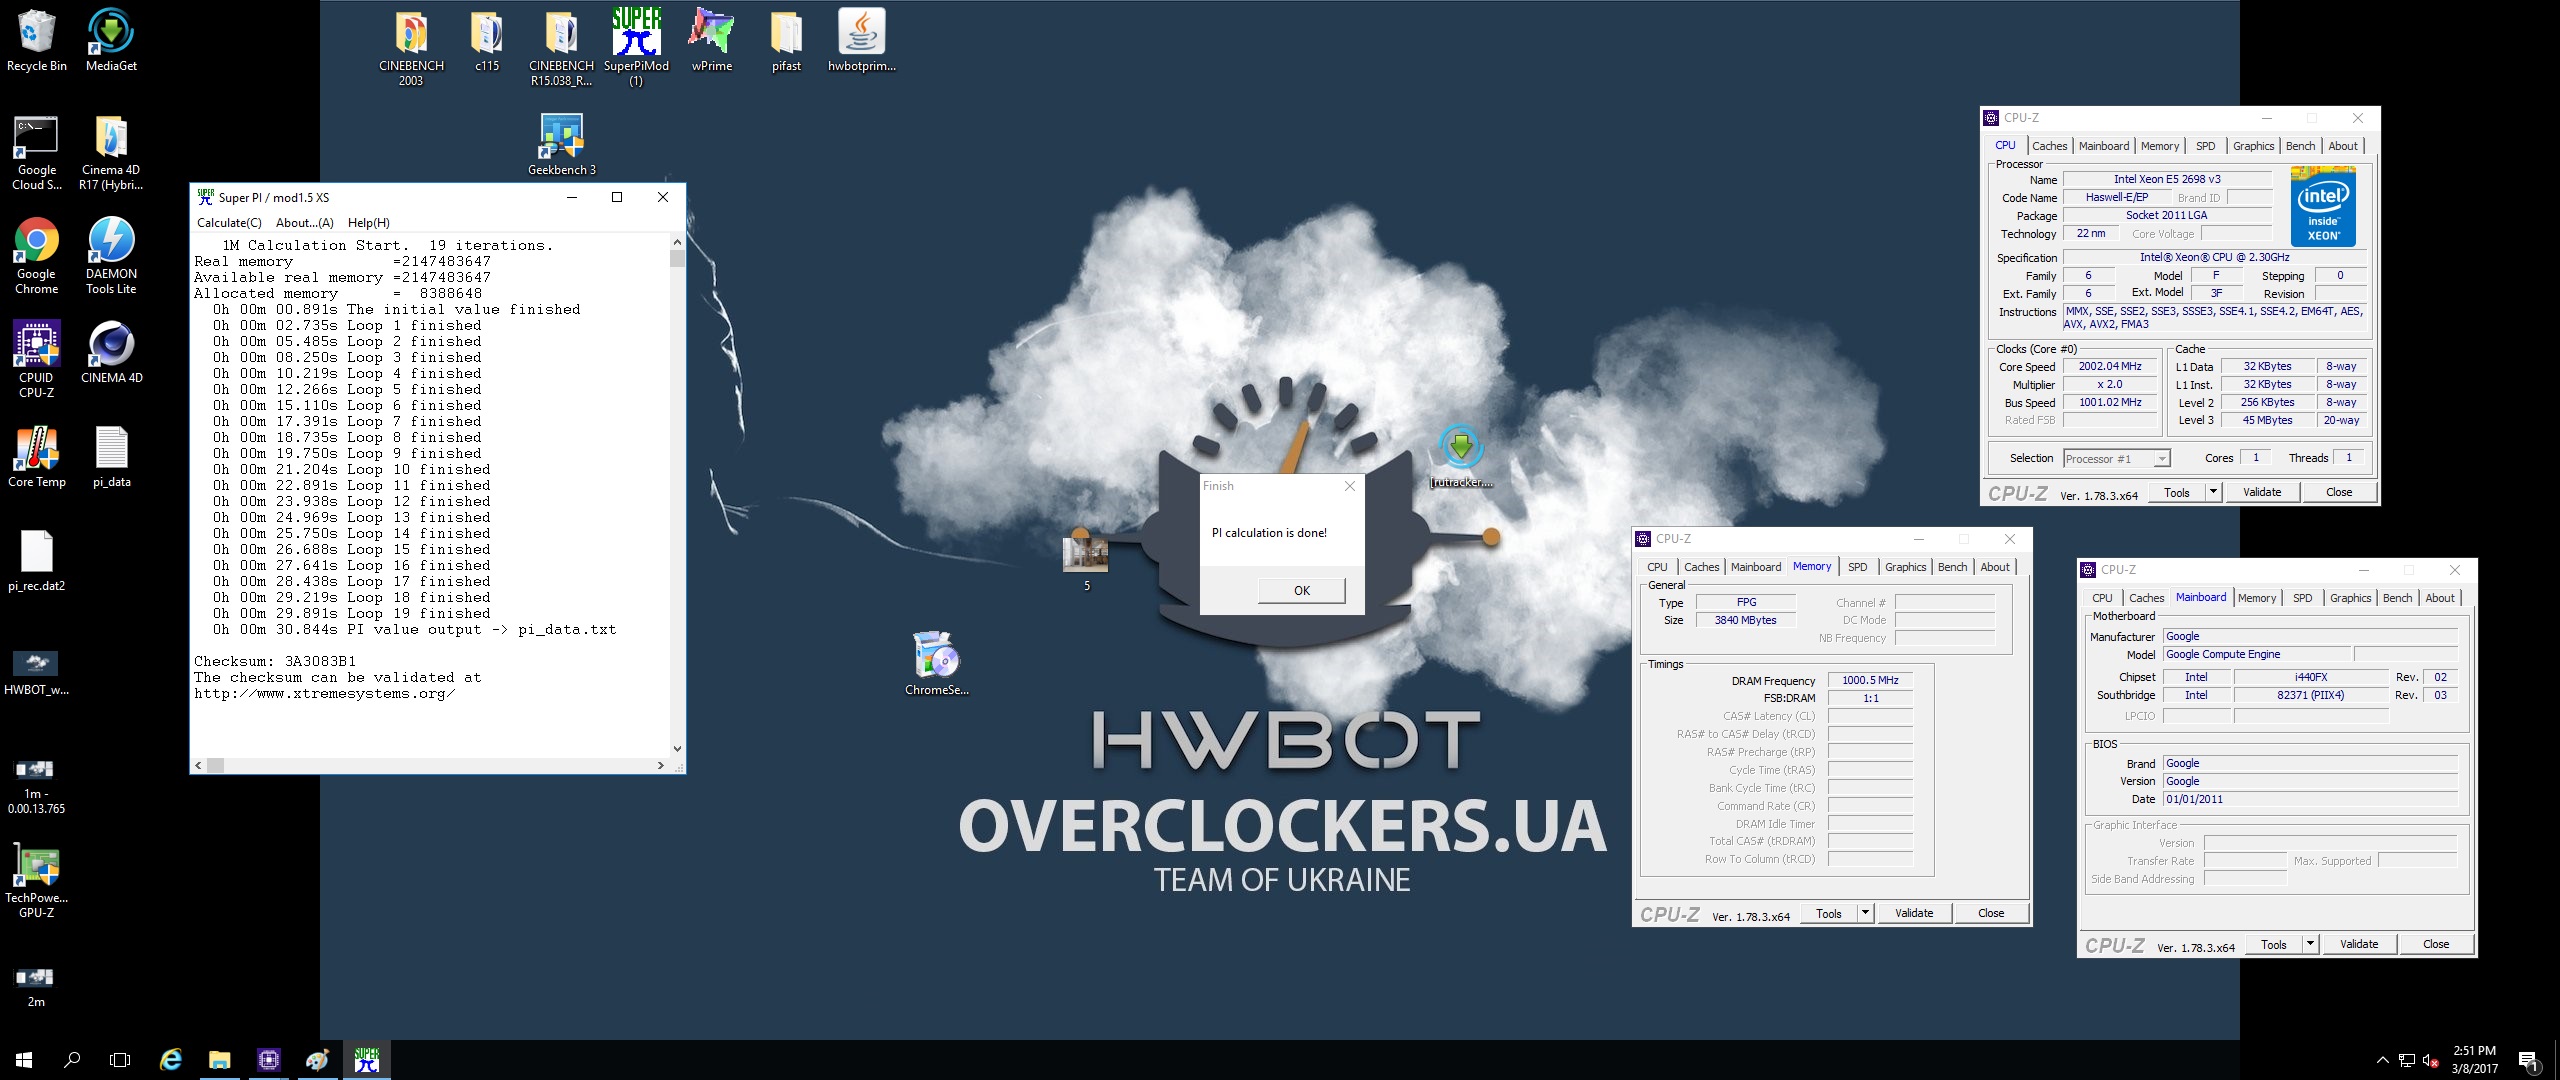This screenshot has width=2560, height=1080.
Task: Open ChromeSetup installer icon
Action: tap(936, 662)
